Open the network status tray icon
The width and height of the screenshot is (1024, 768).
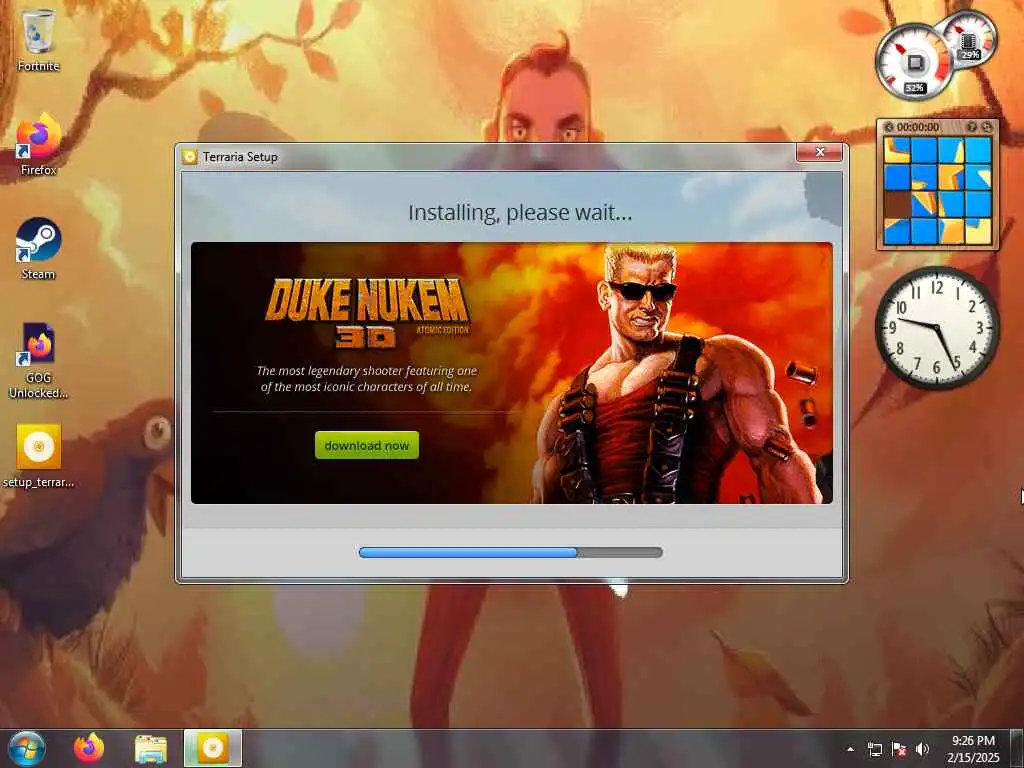click(874, 749)
